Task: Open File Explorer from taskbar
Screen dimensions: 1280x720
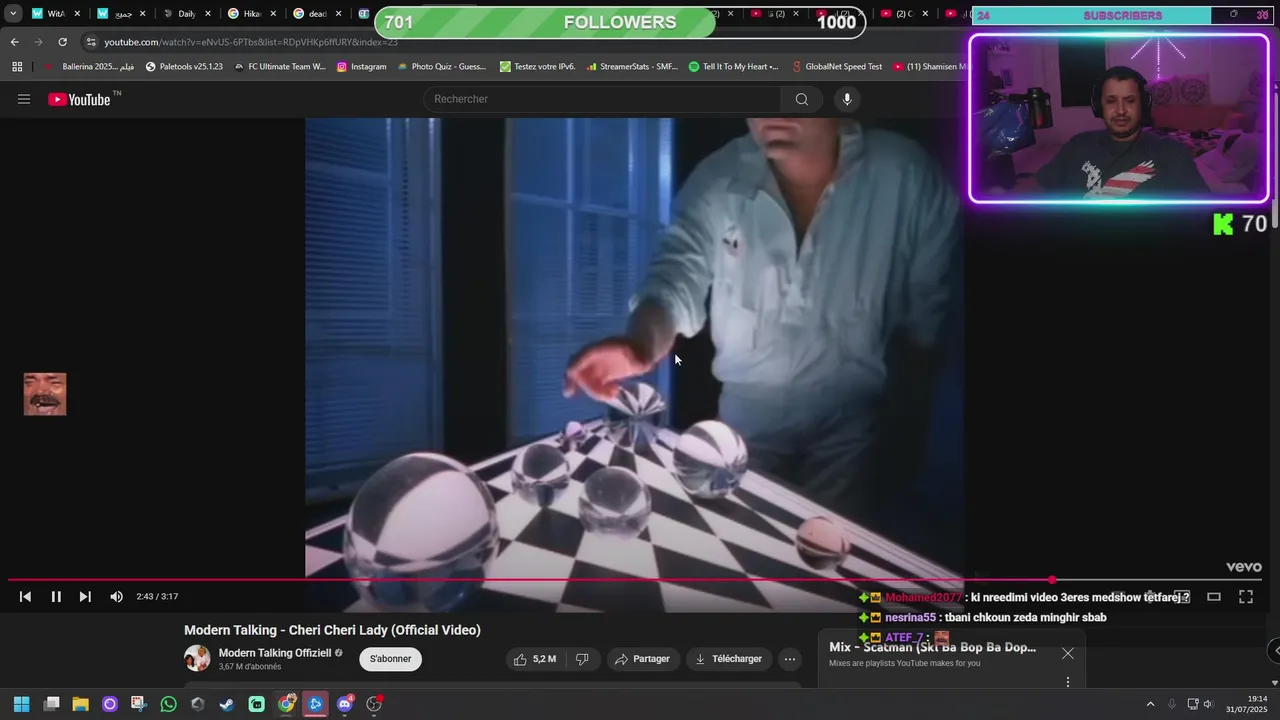Action: [80, 704]
